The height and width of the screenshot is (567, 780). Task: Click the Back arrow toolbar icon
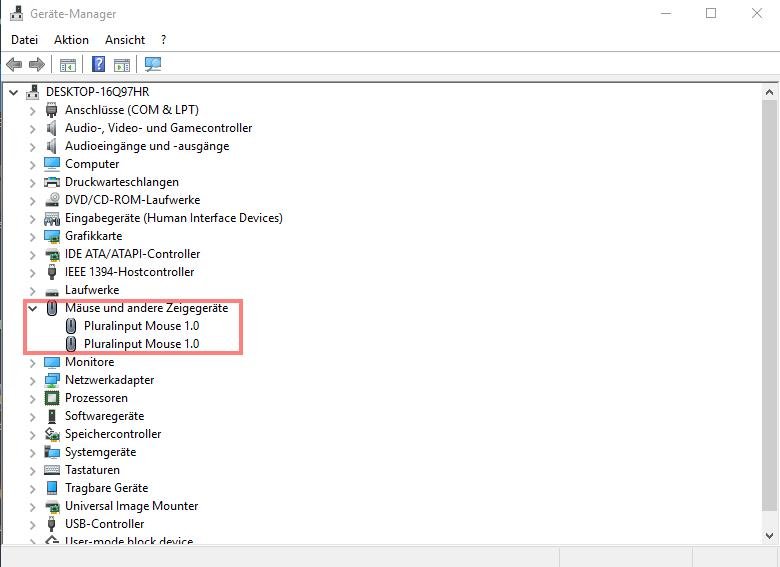pos(14,64)
